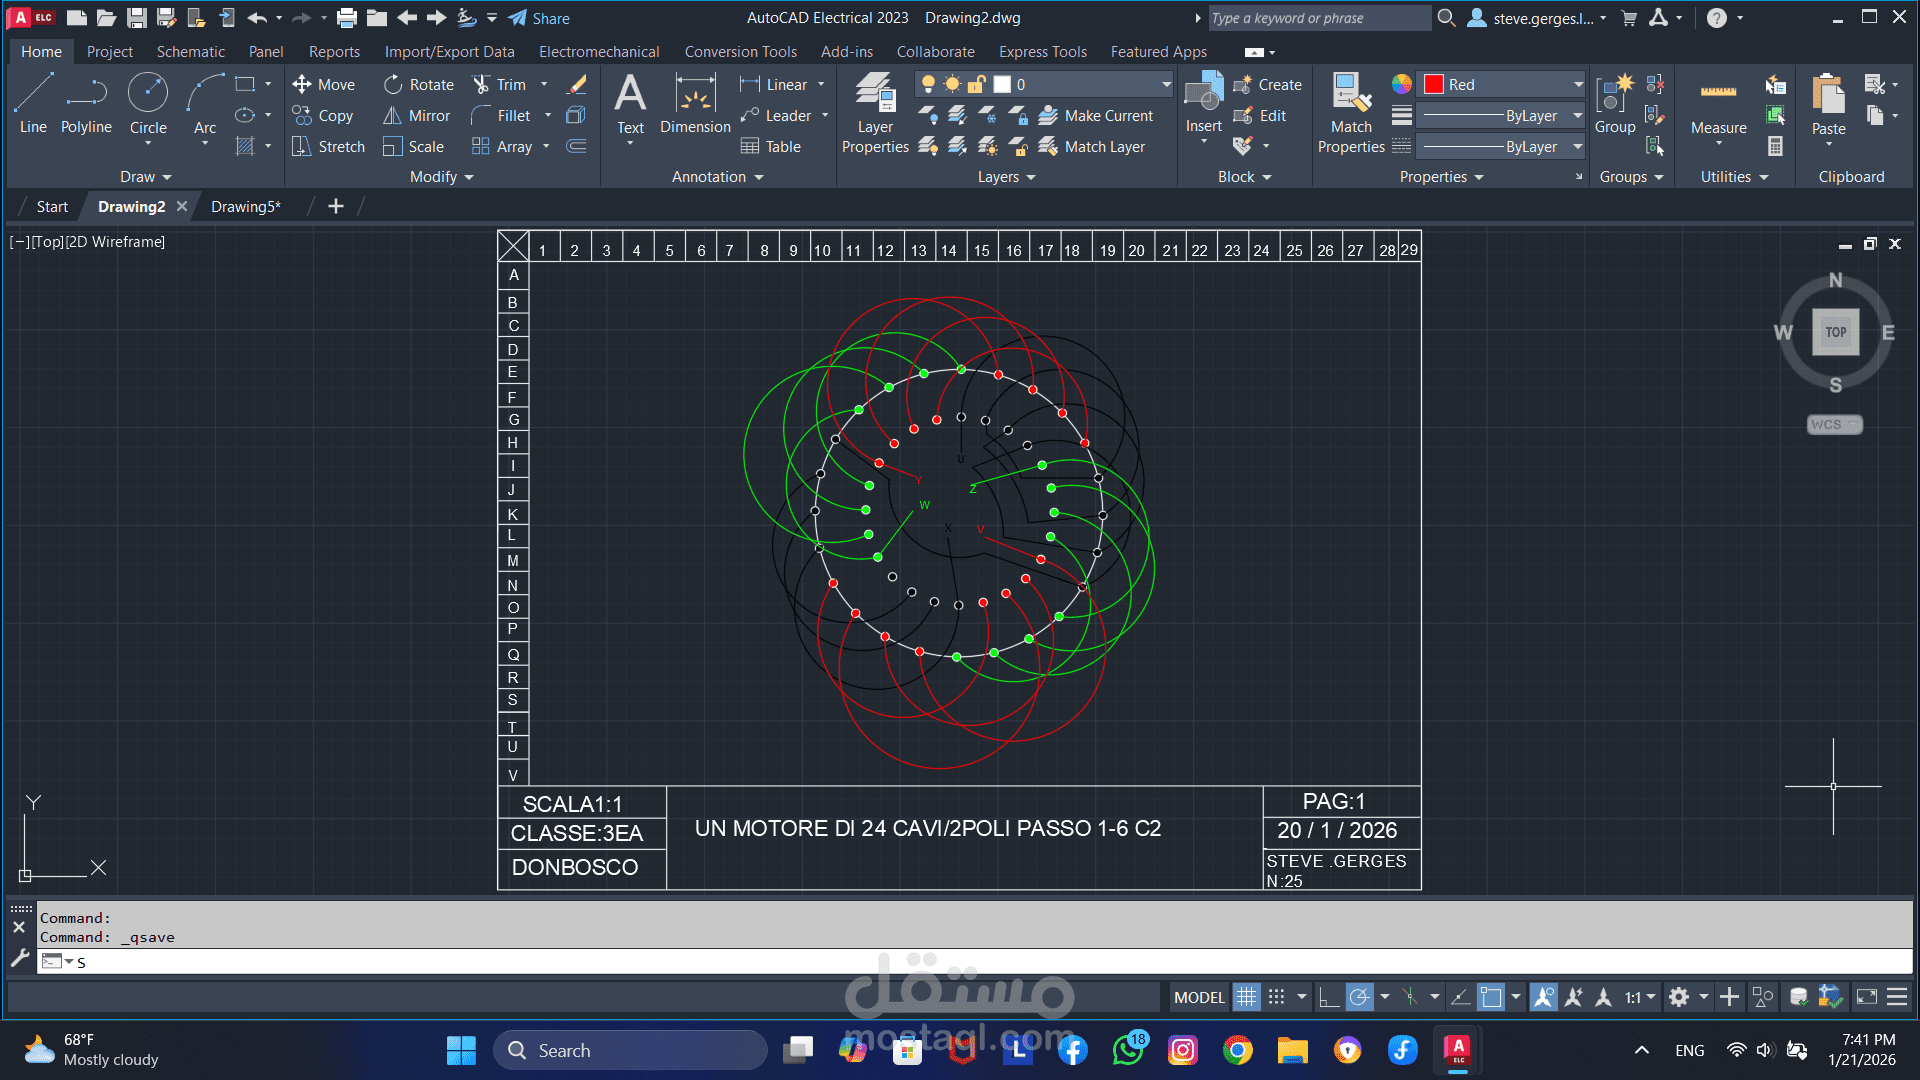The height and width of the screenshot is (1080, 1920).
Task: Expand the layer name dropdown
Action: click(1166, 85)
